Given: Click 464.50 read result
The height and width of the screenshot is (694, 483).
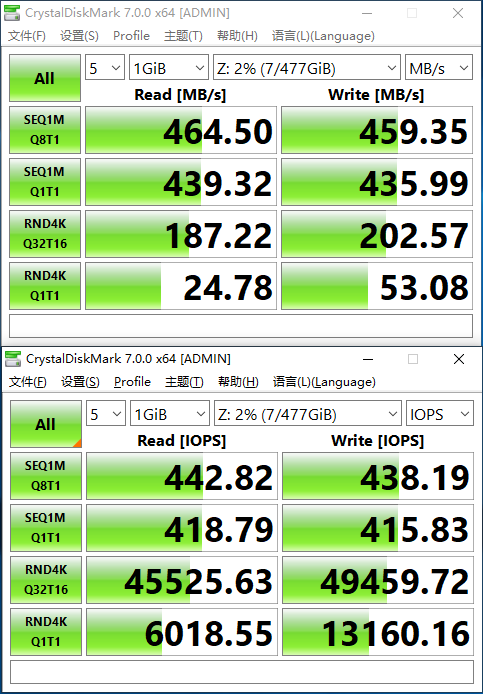Looking at the screenshot, I should 181,130.
